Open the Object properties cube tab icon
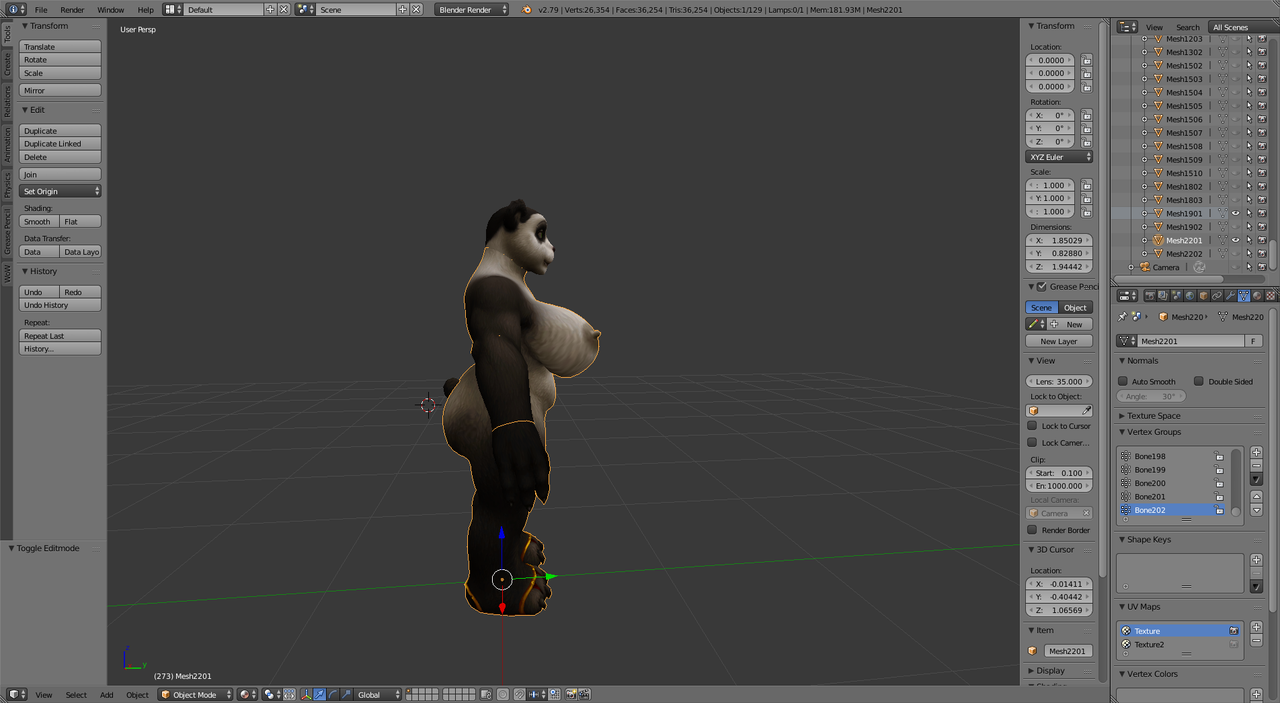The width and height of the screenshot is (1280, 703). point(1203,296)
